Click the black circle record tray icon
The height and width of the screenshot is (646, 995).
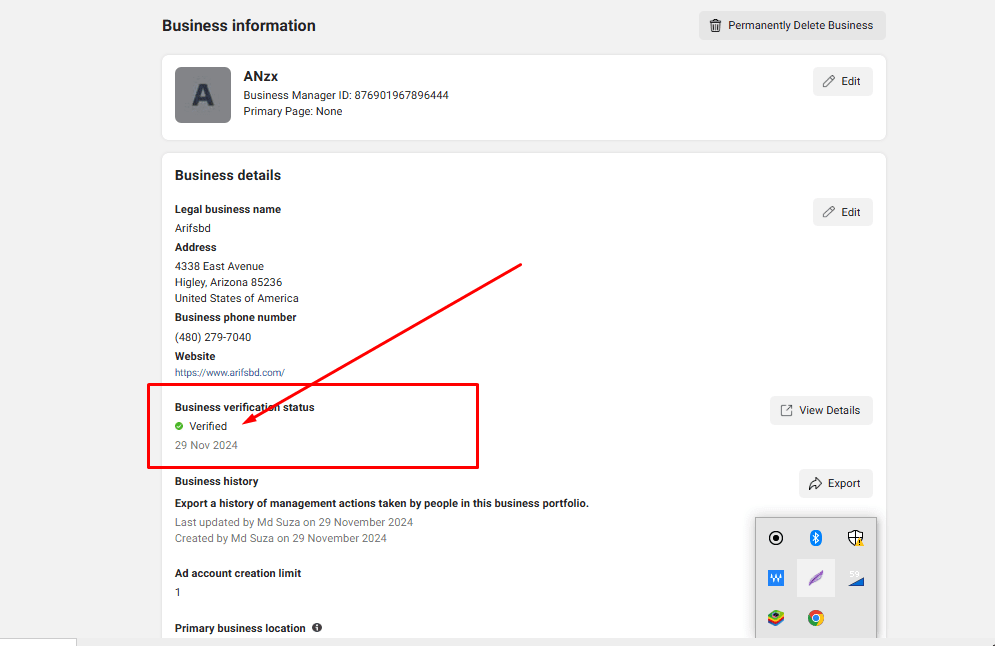(x=776, y=538)
